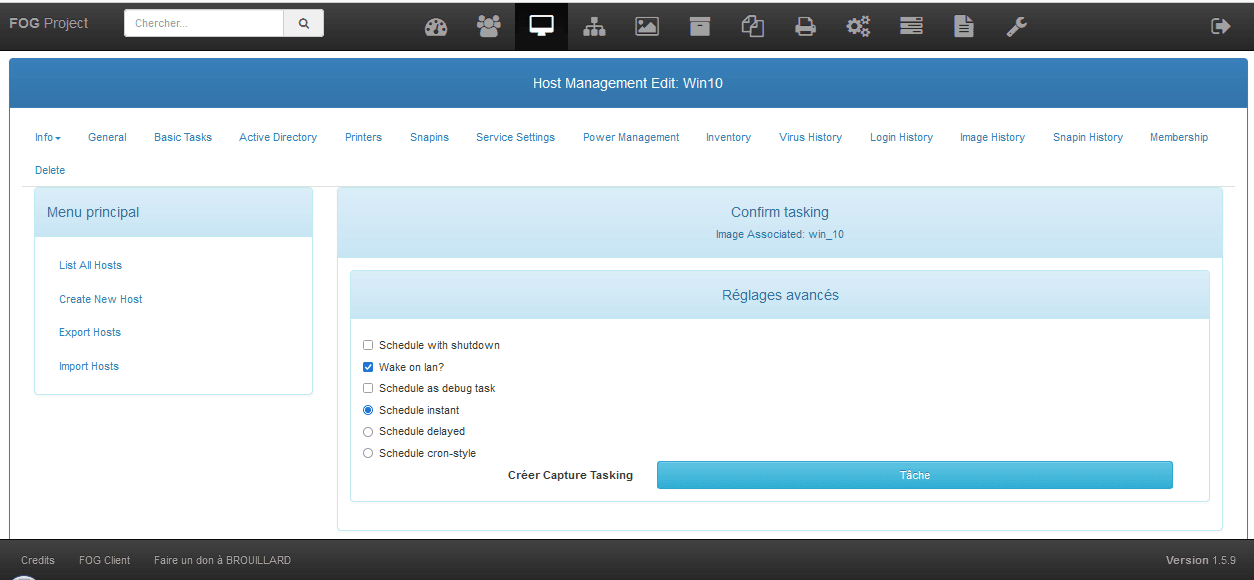This screenshot has width=1254, height=580.
Task: Click the Delete host tab
Action: tap(50, 171)
